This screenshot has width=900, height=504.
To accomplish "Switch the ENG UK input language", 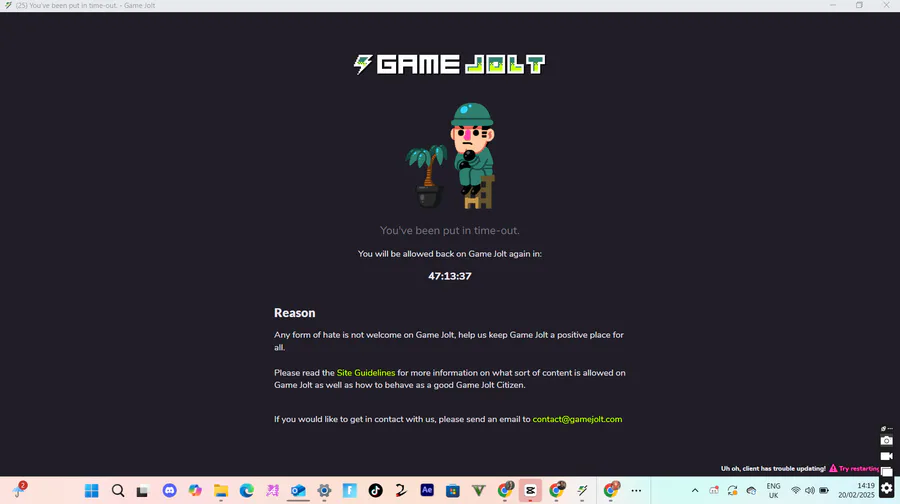I will 773,490.
